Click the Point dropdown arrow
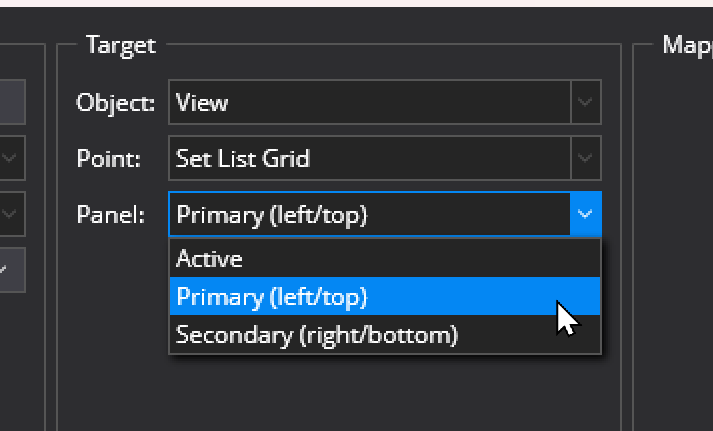713x431 pixels. tap(586, 158)
